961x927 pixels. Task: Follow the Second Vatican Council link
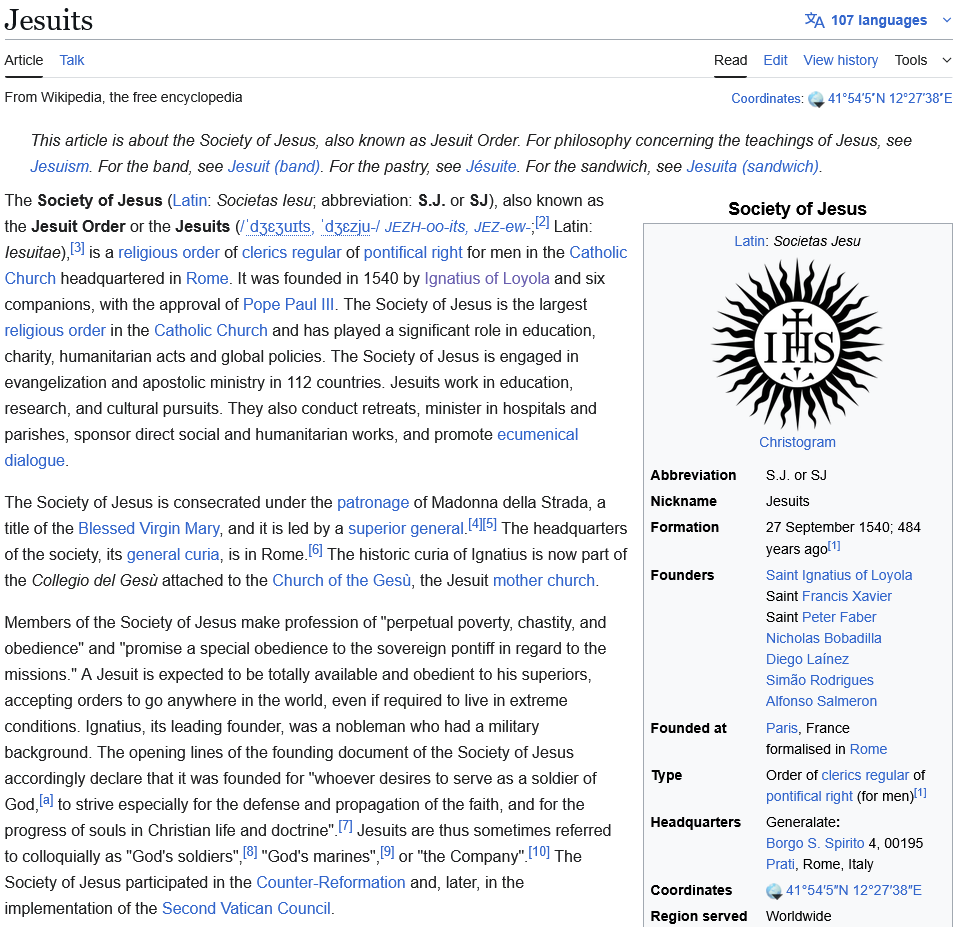(246, 908)
